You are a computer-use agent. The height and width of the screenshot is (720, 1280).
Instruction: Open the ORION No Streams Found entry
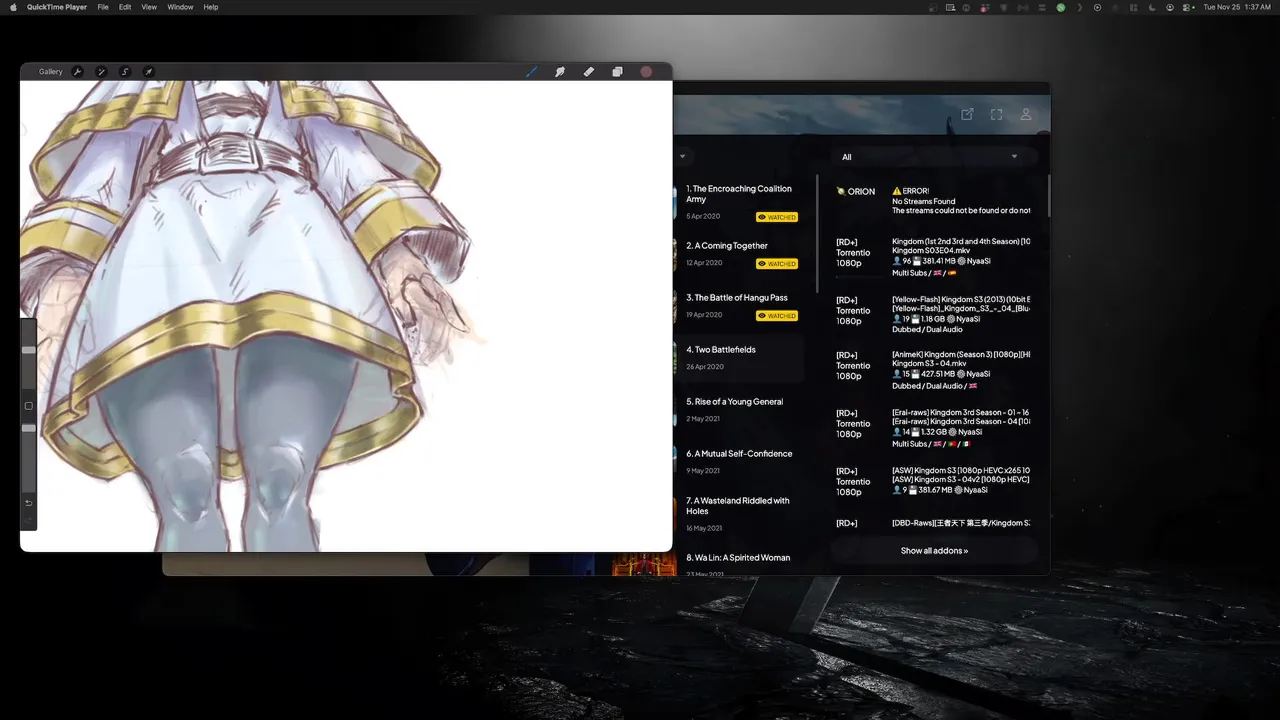pyautogui.click(x=933, y=201)
